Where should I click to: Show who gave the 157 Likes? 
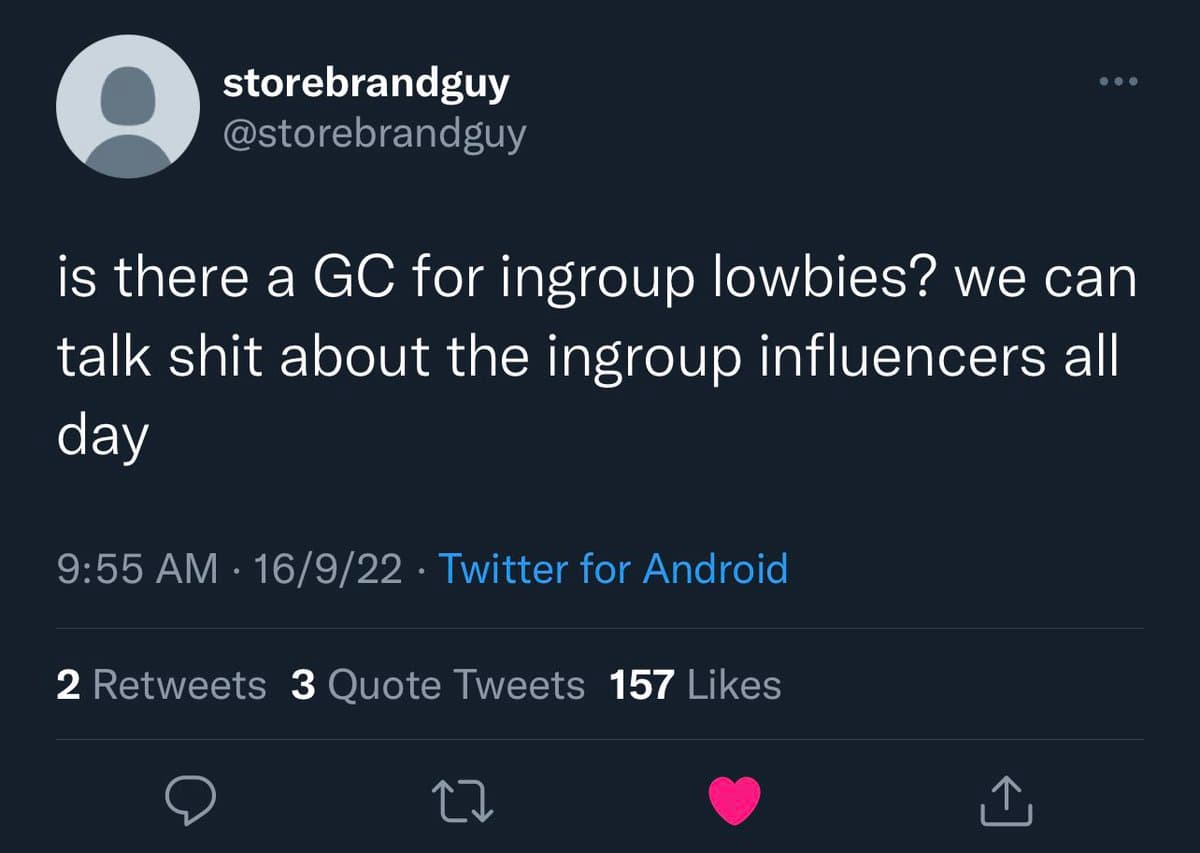[695, 685]
